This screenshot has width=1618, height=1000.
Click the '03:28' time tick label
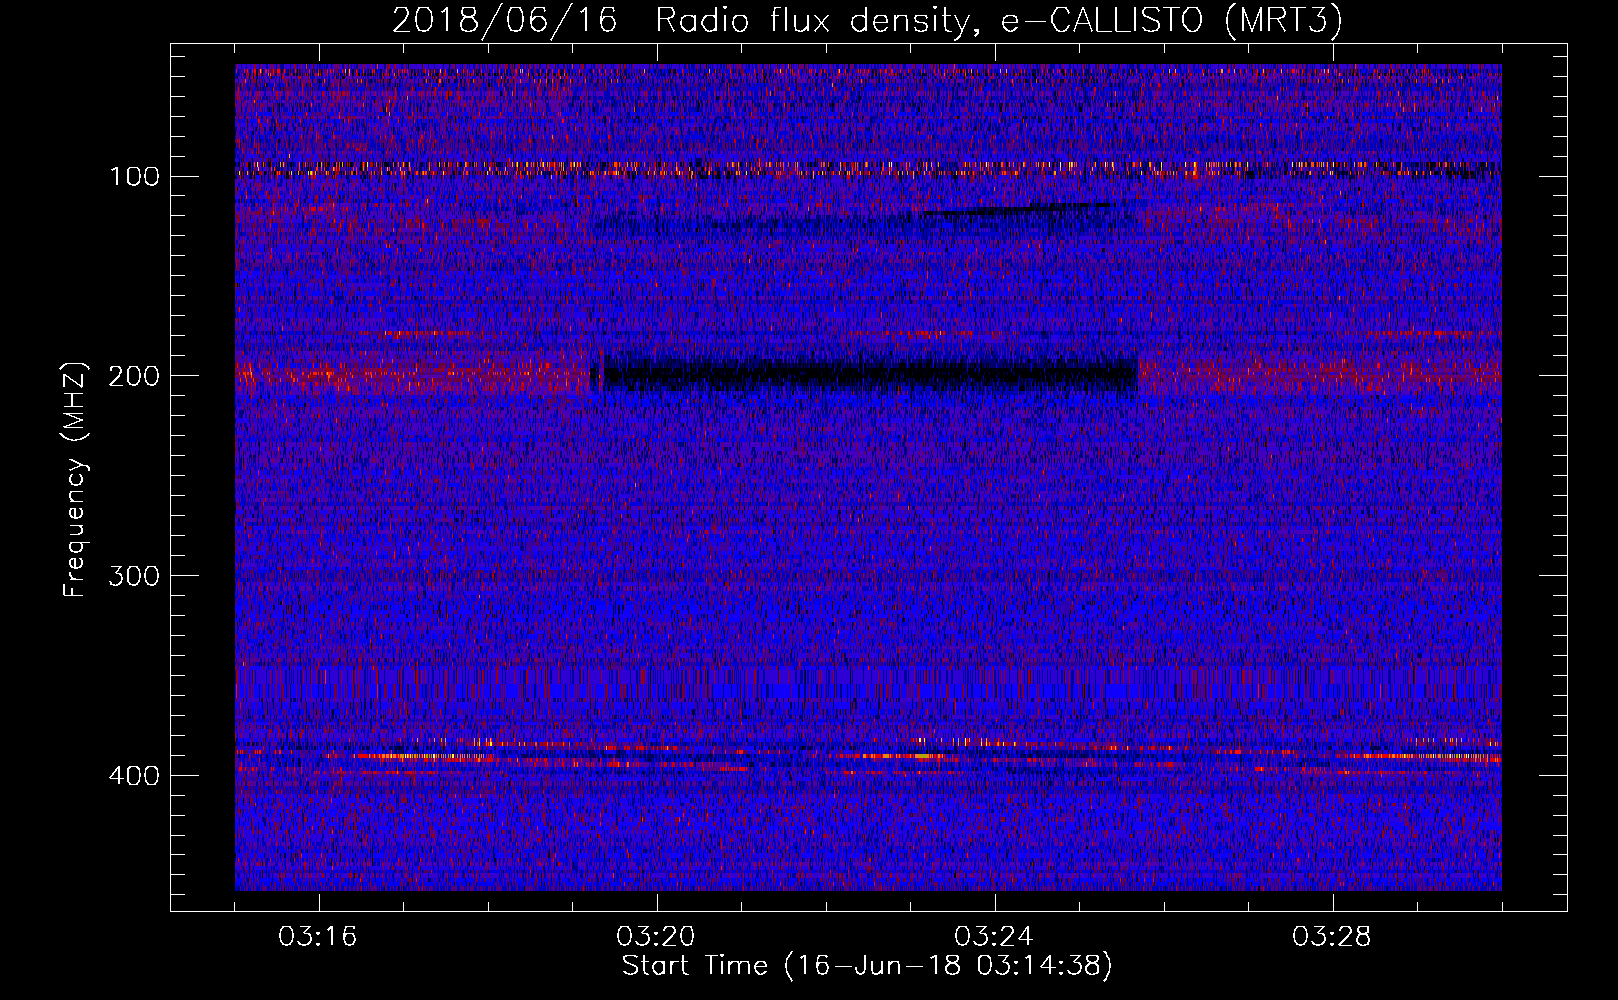[1332, 937]
